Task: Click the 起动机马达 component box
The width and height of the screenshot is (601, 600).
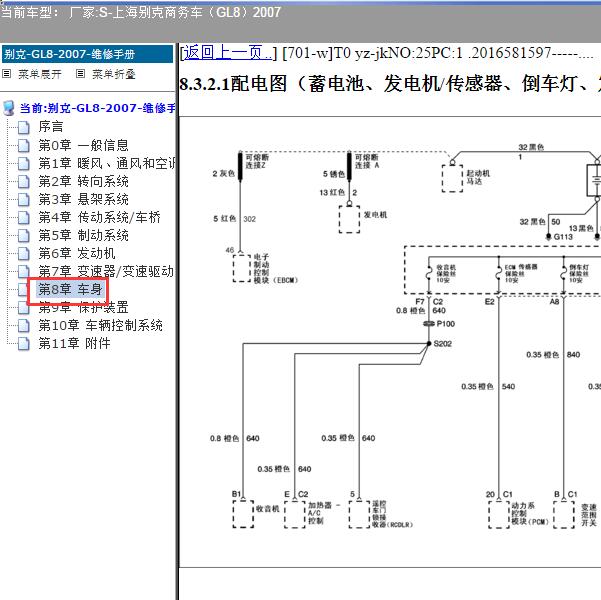Action: click(x=452, y=179)
